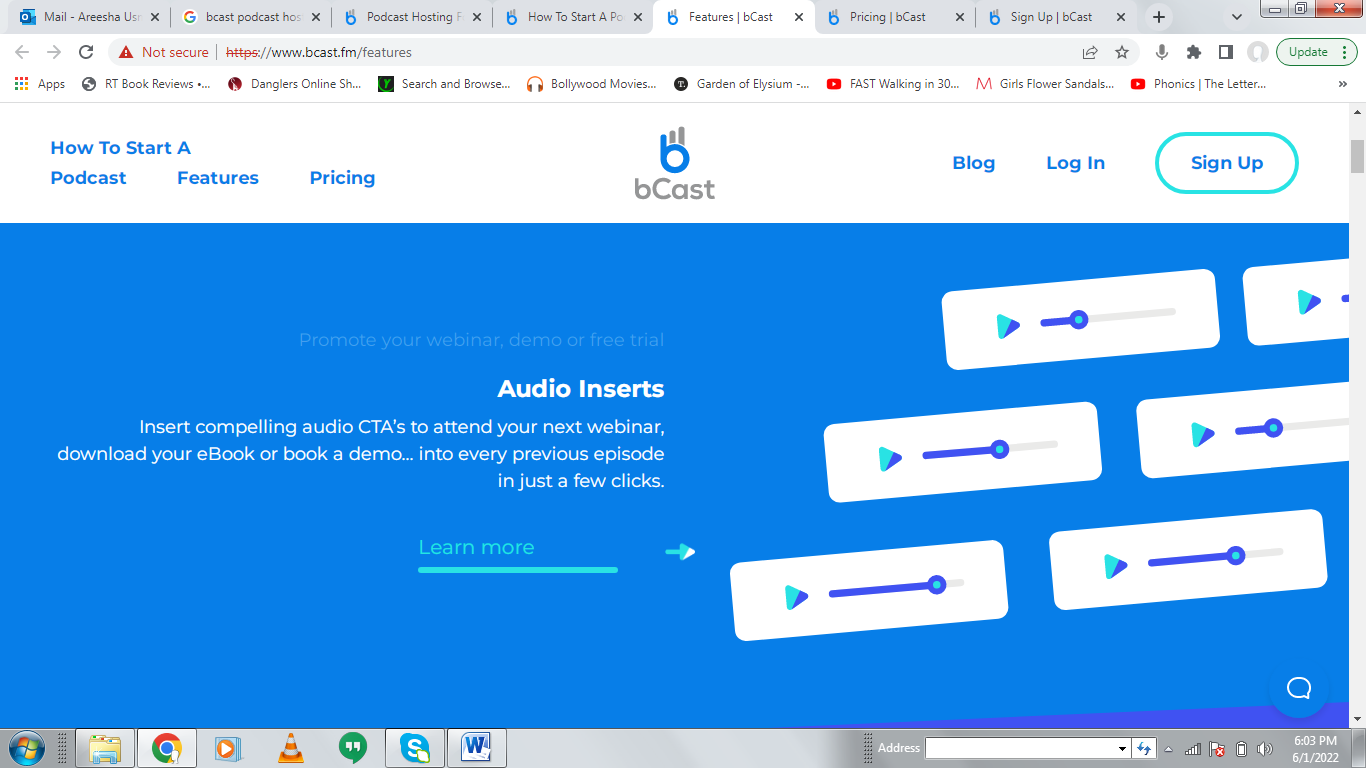The image size is (1366, 768).
Task: Go forward to the next page
Action: click(54, 52)
